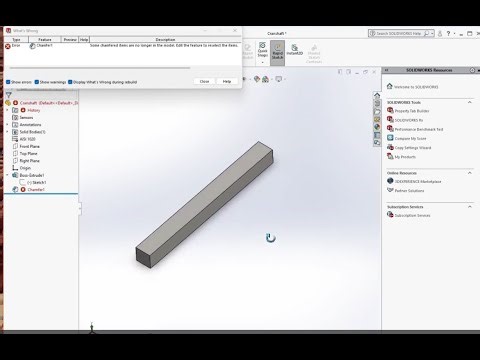Open the Custom Properties tab in task pane

tap(377, 135)
